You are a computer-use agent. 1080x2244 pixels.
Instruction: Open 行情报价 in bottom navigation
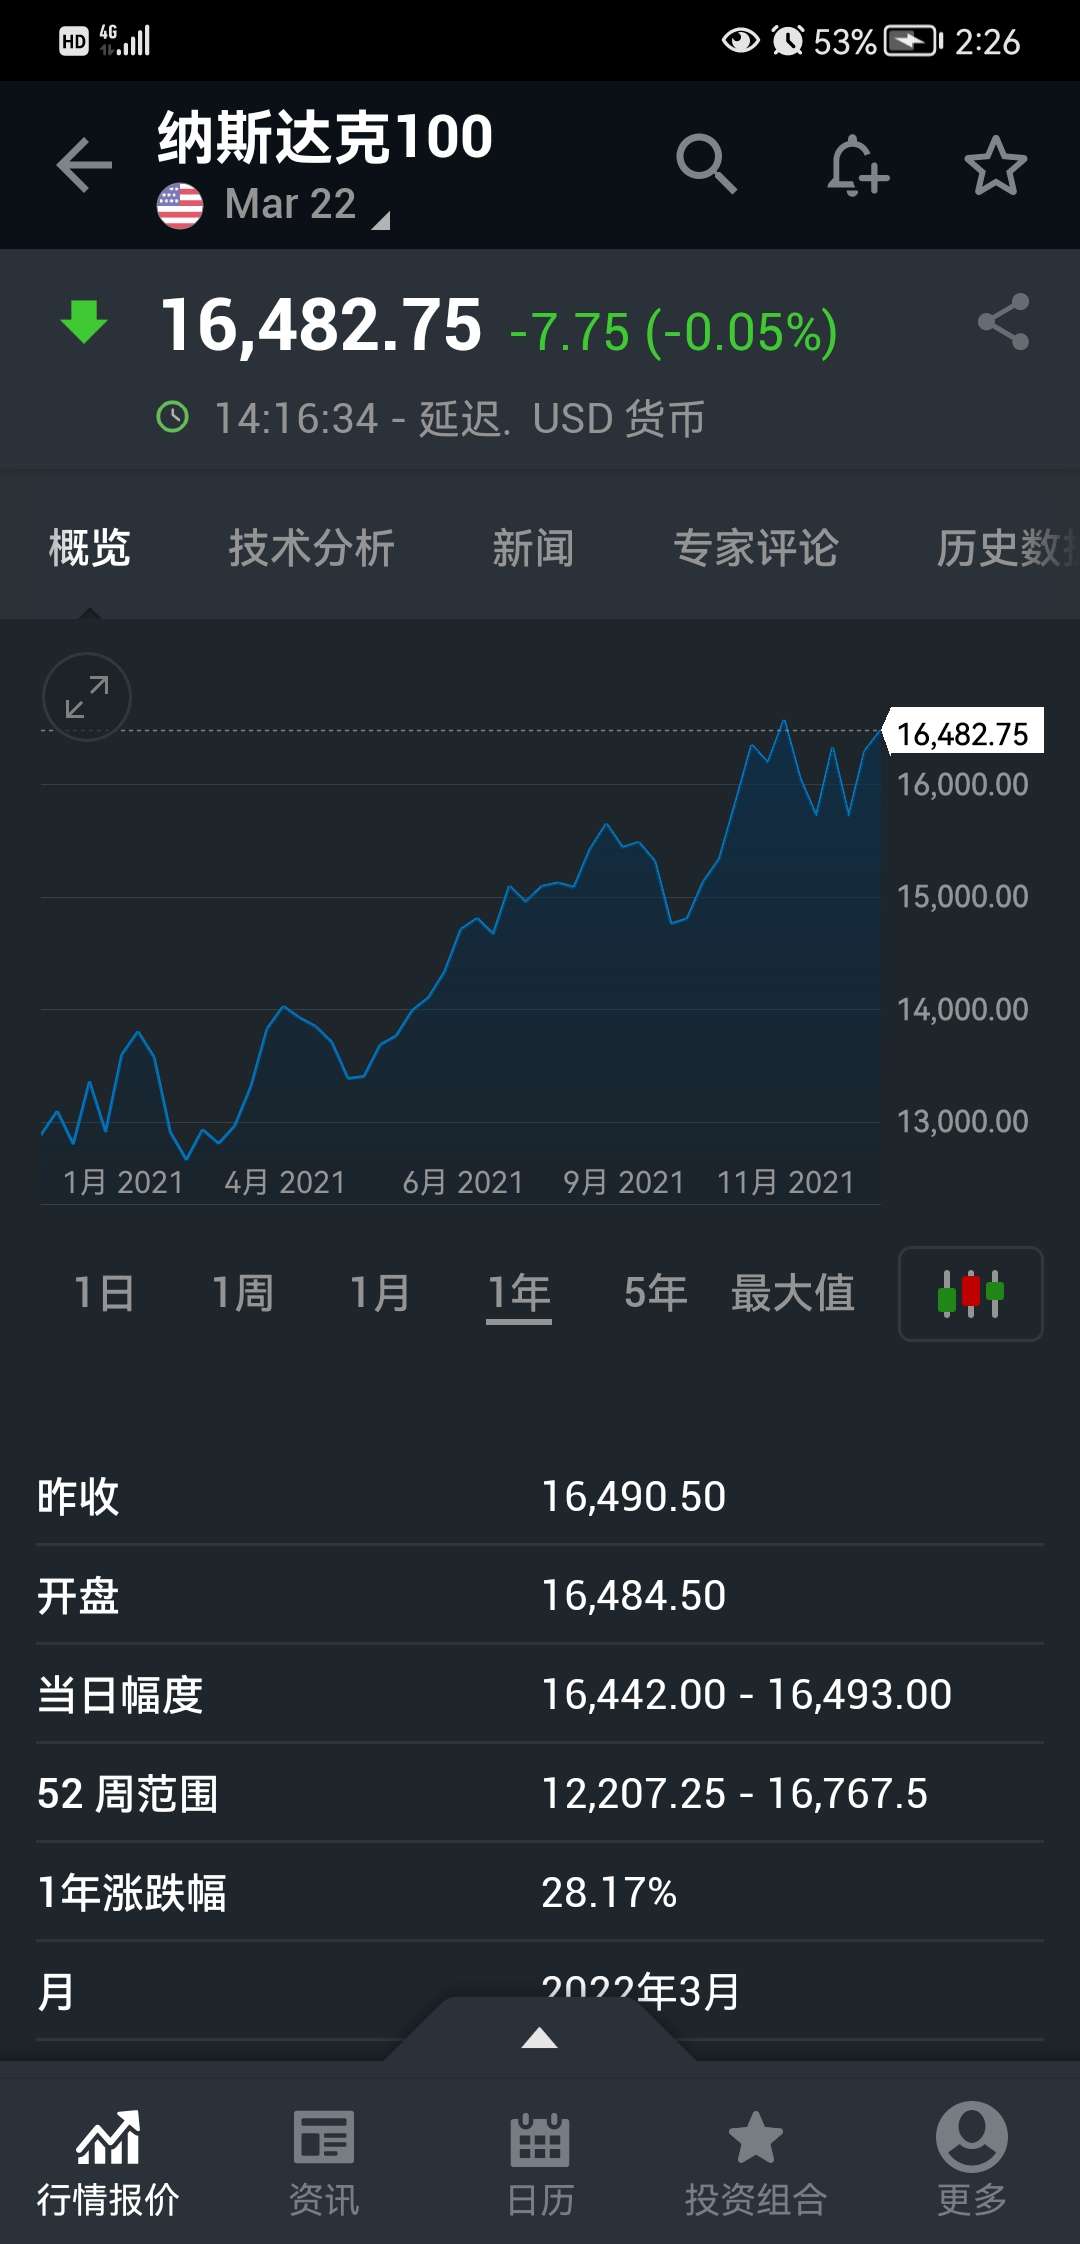pyautogui.click(x=108, y=2162)
